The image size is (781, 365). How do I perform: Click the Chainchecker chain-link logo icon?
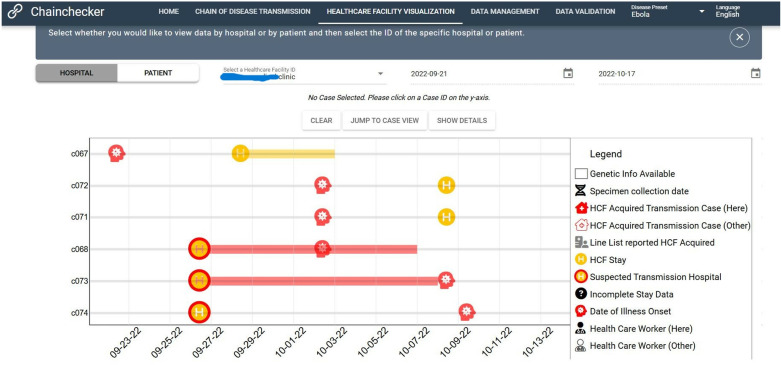click(x=15, y=12)
